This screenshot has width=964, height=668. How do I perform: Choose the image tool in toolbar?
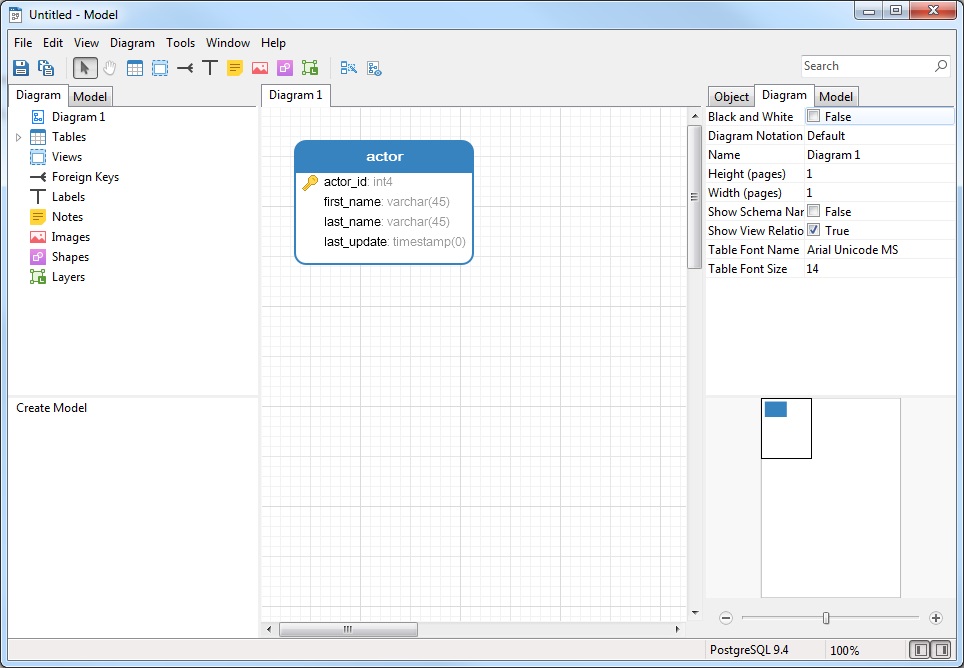260,68
